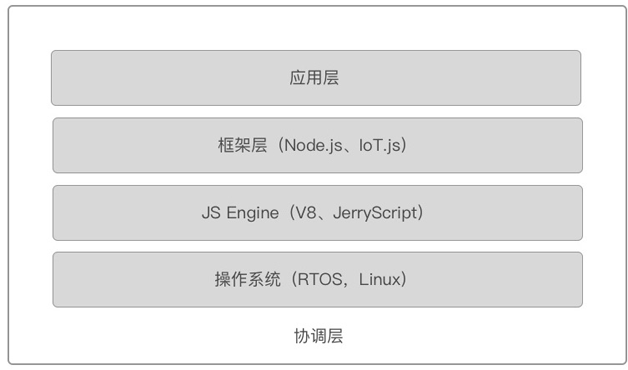Click the IoT.js text in the framework layer
This screenshot has height=370, width=628.
(380, 145)
